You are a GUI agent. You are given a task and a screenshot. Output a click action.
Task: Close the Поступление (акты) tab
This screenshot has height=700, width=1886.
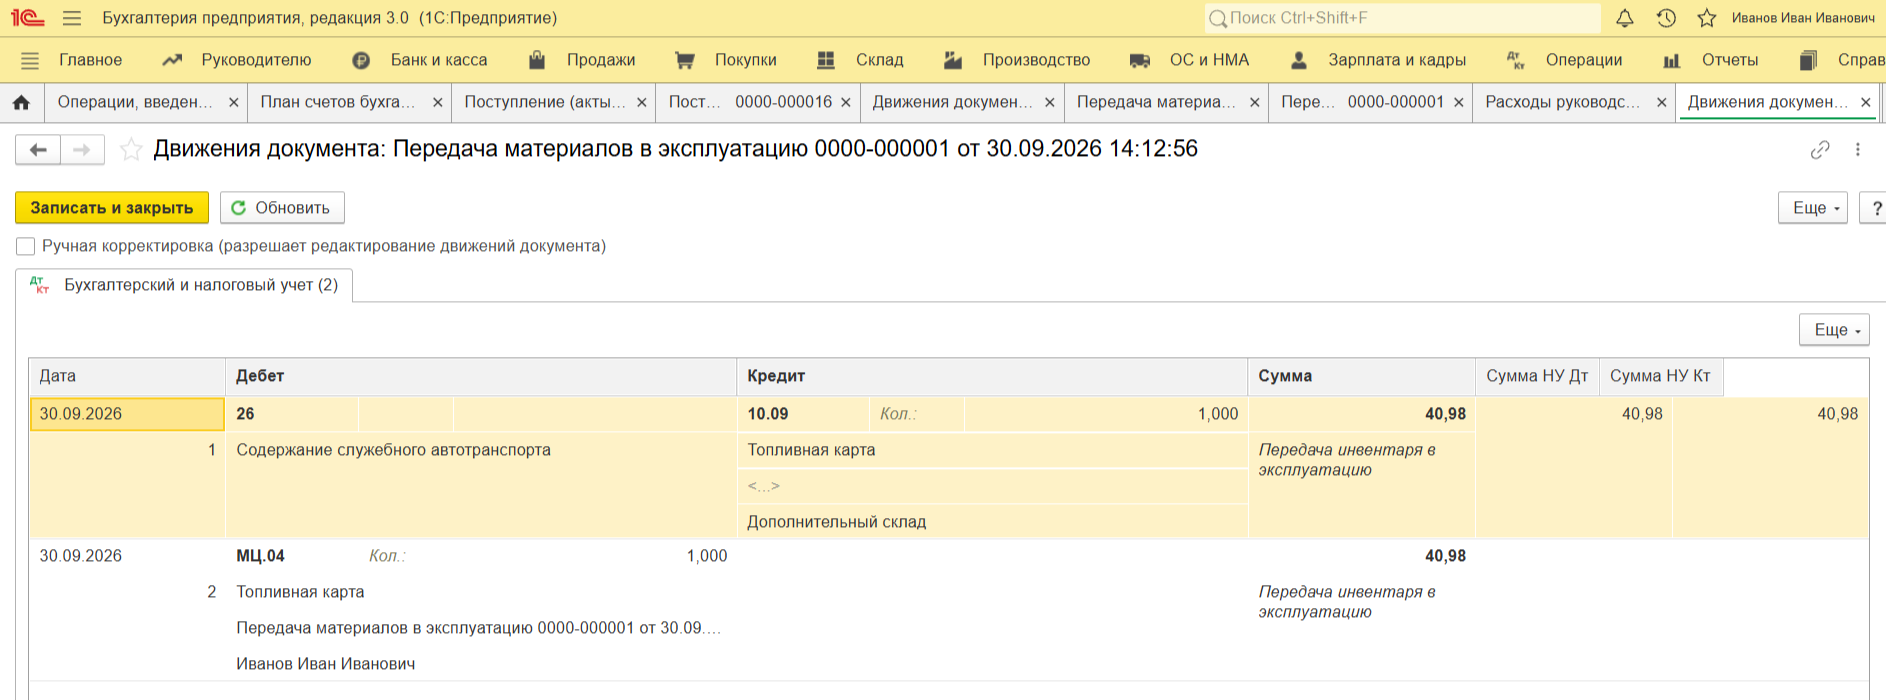coord(641,102)
